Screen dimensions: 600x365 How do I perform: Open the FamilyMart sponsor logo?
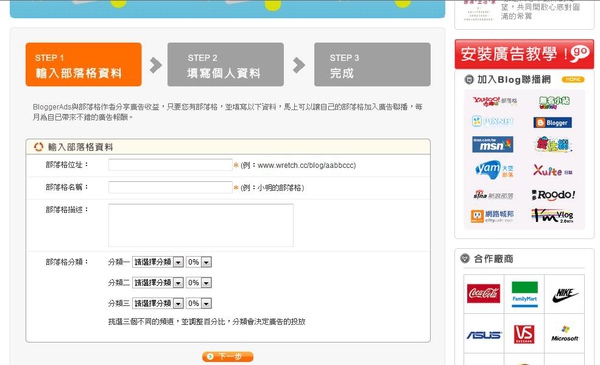525,294
